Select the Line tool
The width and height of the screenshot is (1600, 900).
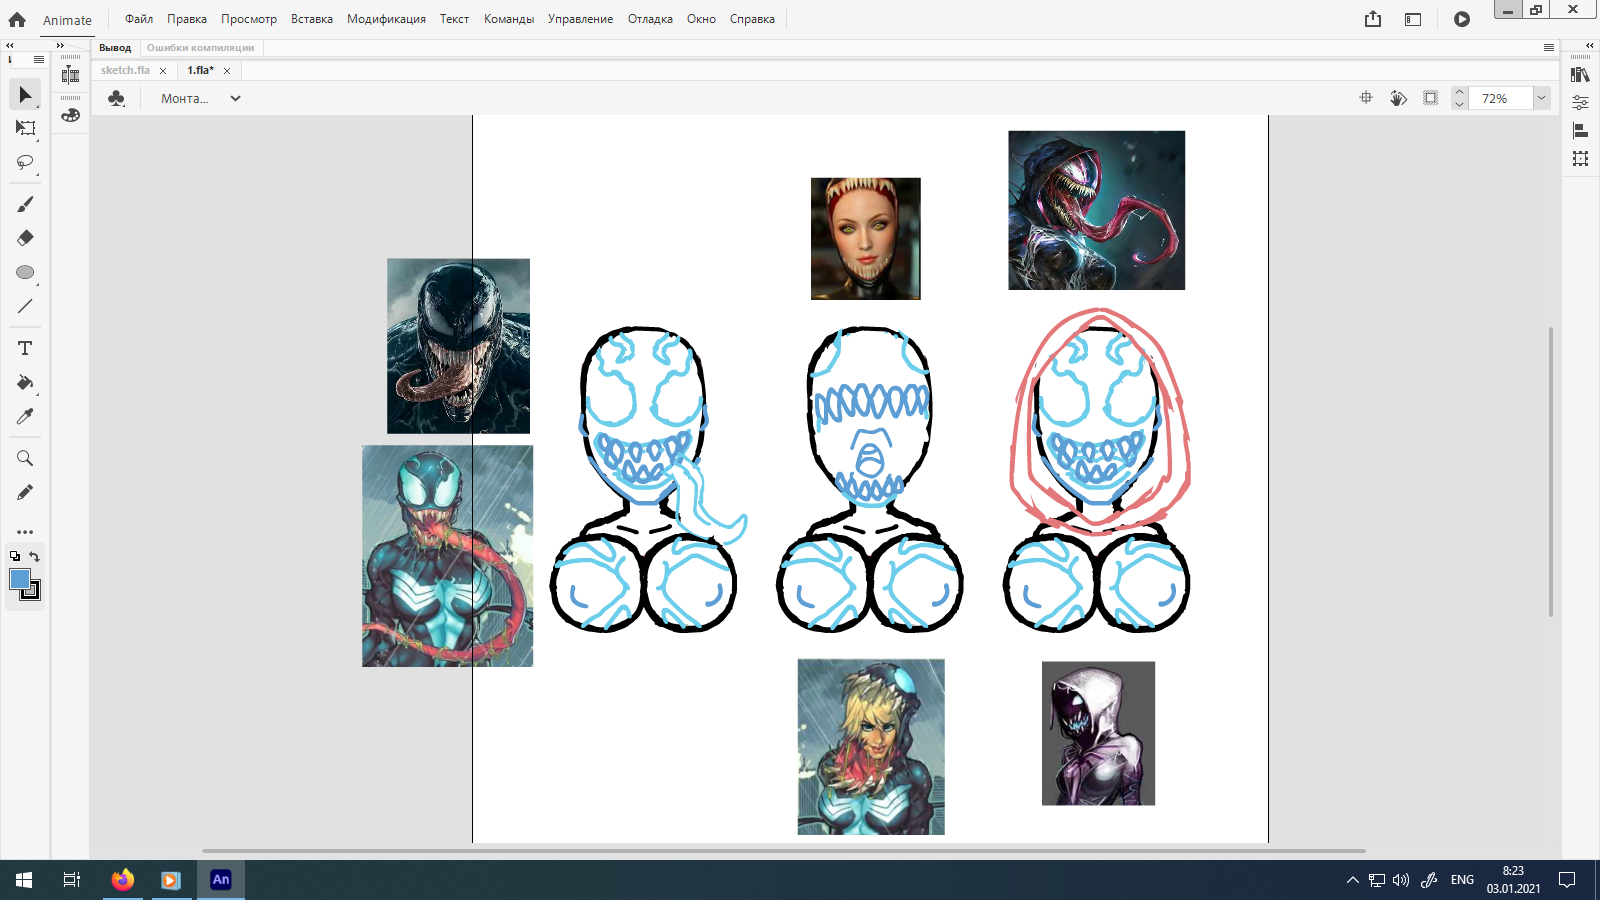click(x=25, y=306)
